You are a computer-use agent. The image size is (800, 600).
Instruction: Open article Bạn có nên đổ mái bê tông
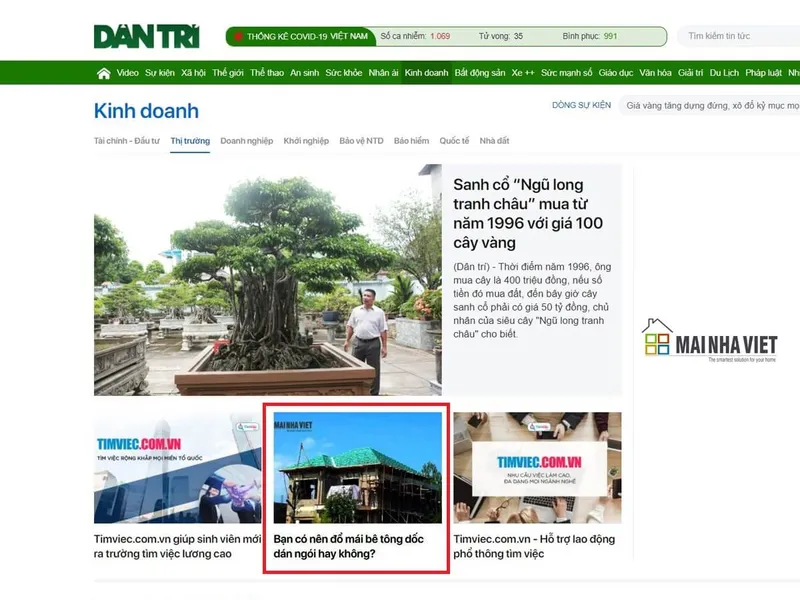coord(348,546)
